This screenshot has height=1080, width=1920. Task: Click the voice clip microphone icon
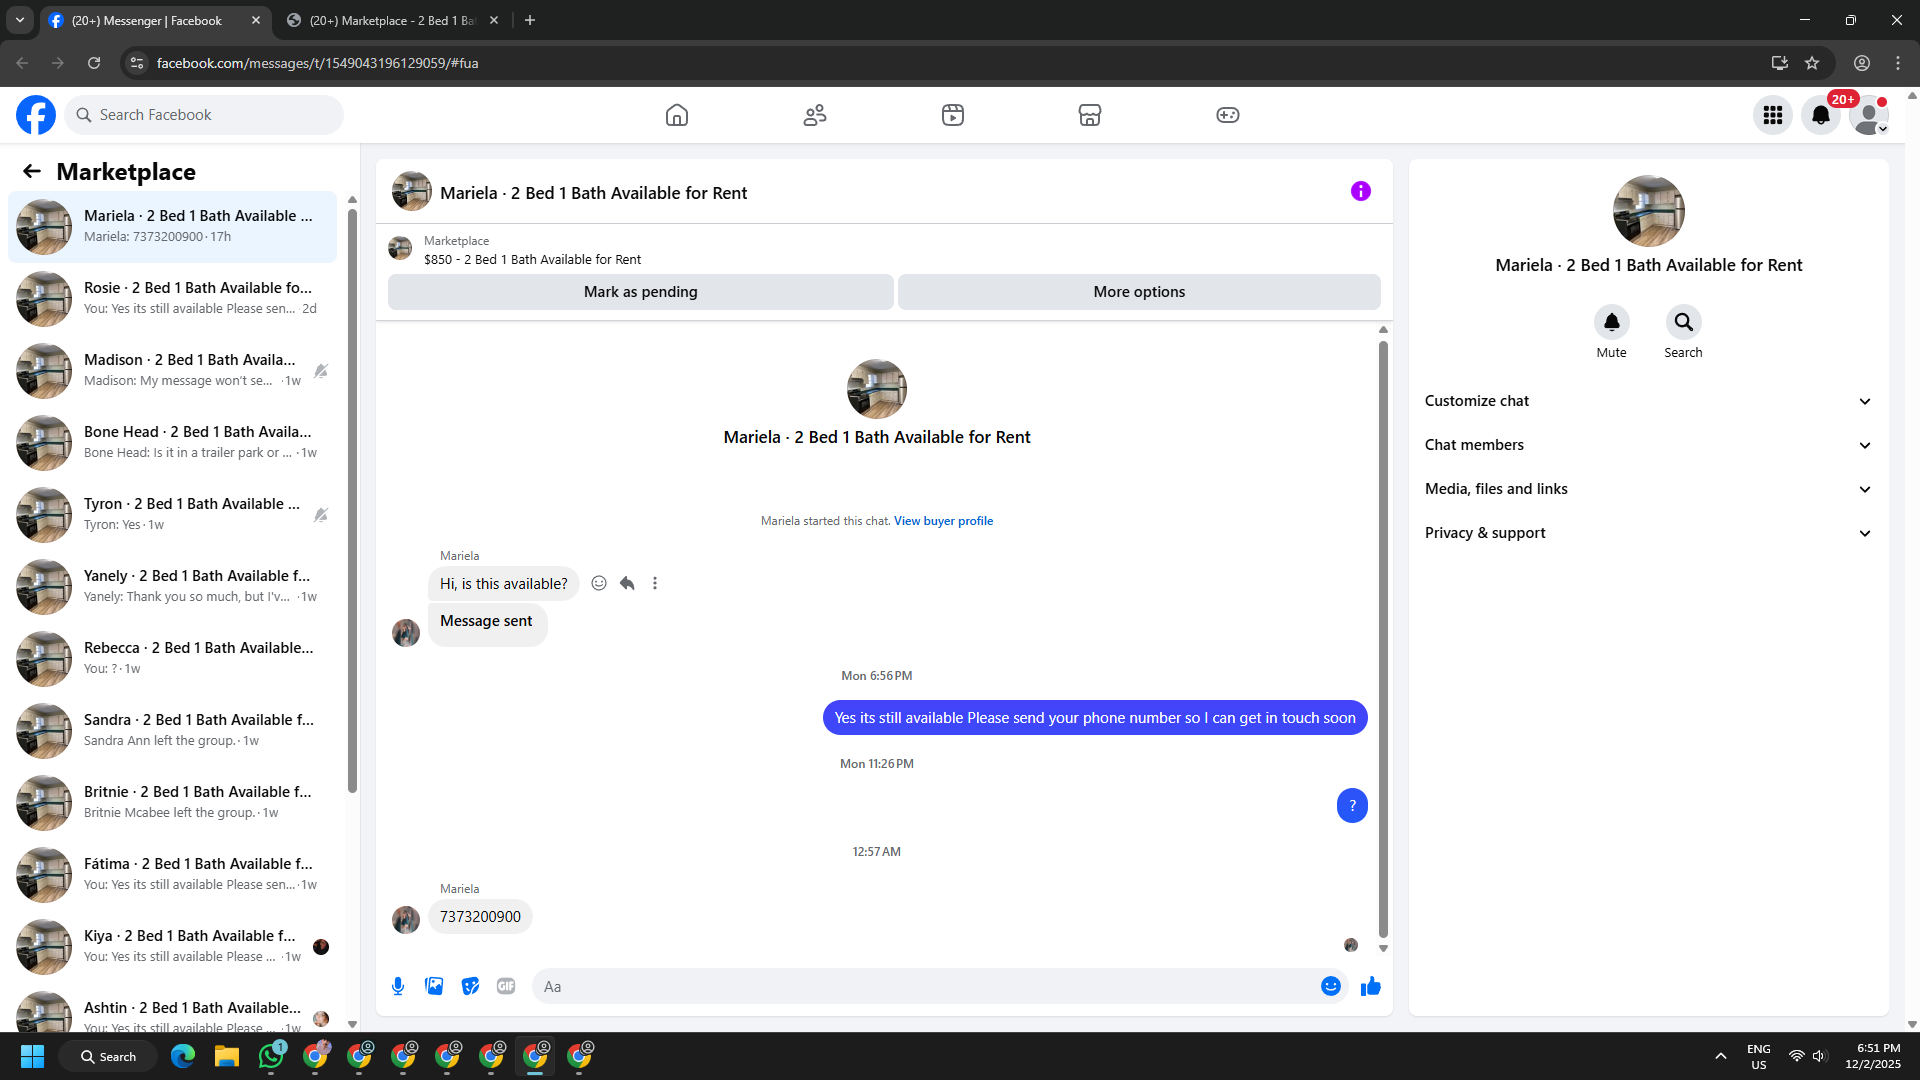pos(398,986)
